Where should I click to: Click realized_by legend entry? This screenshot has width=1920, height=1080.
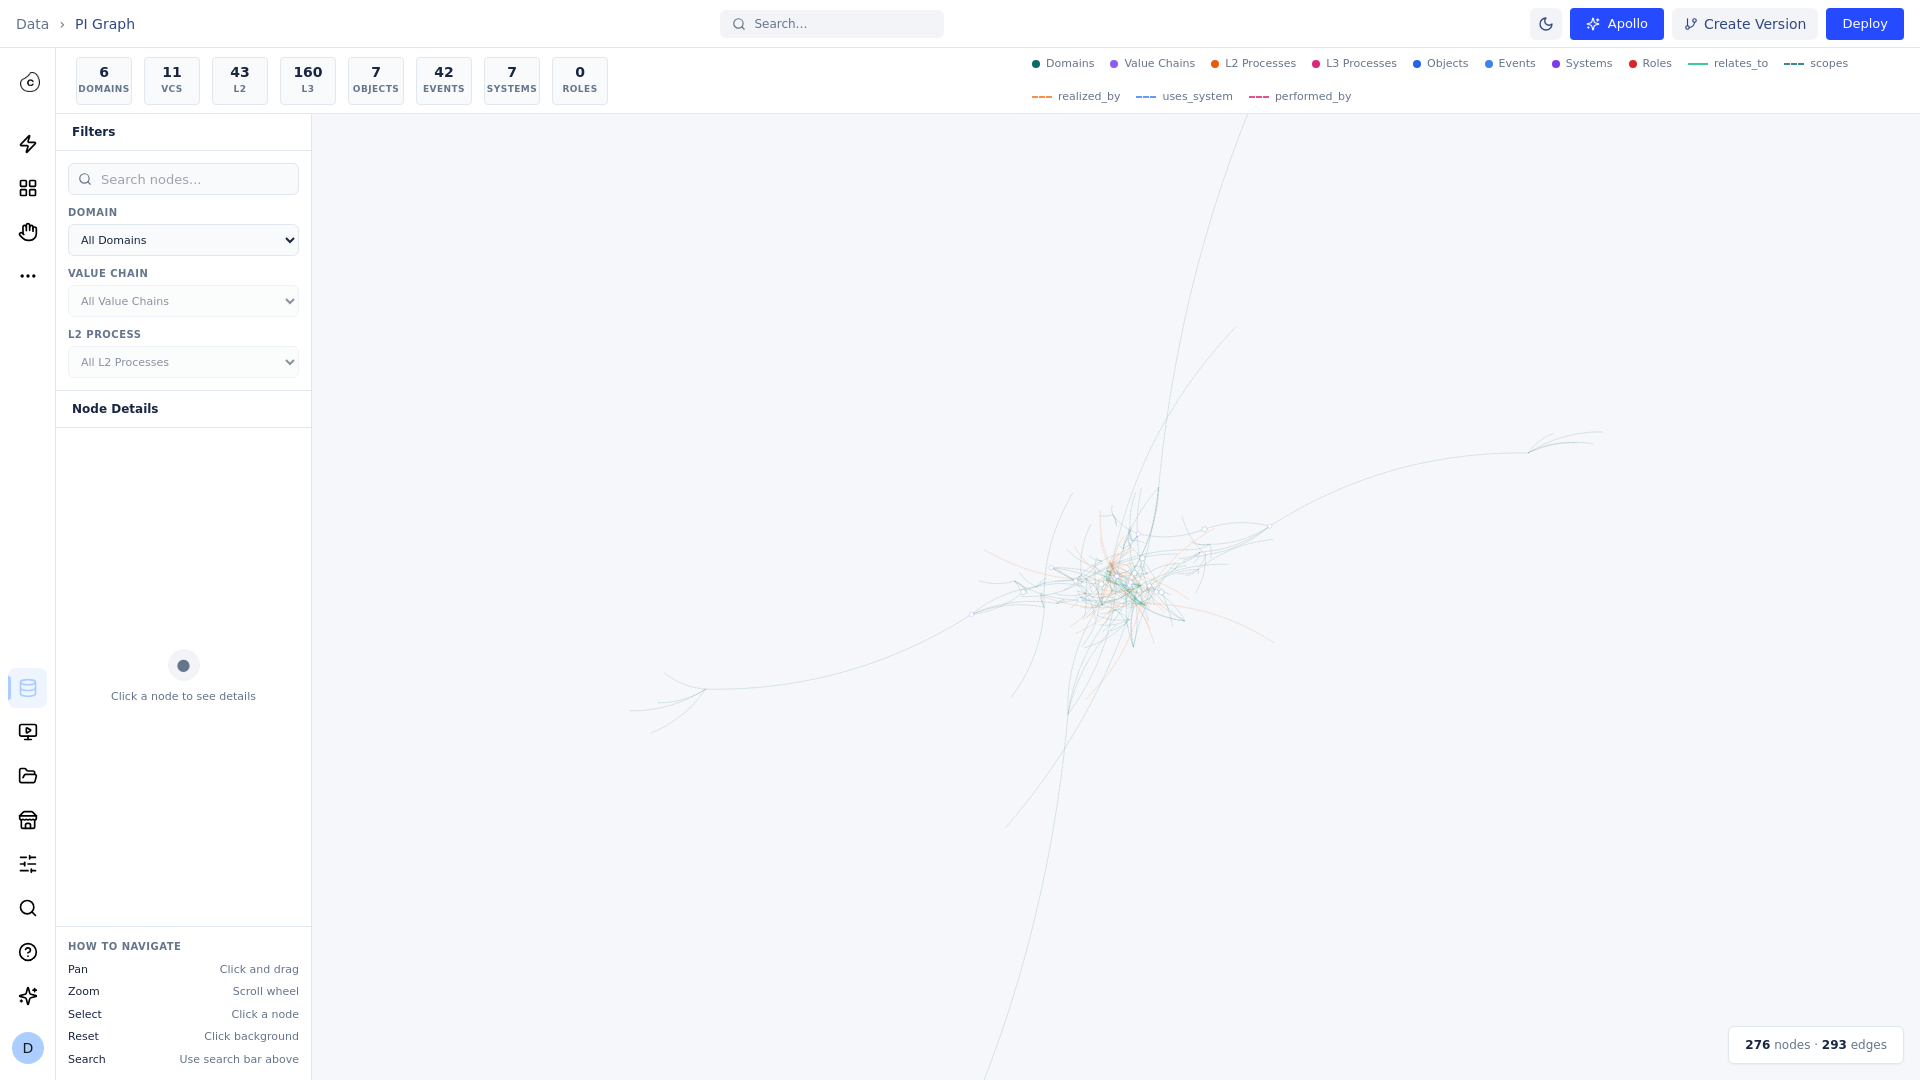point(1076,97)
